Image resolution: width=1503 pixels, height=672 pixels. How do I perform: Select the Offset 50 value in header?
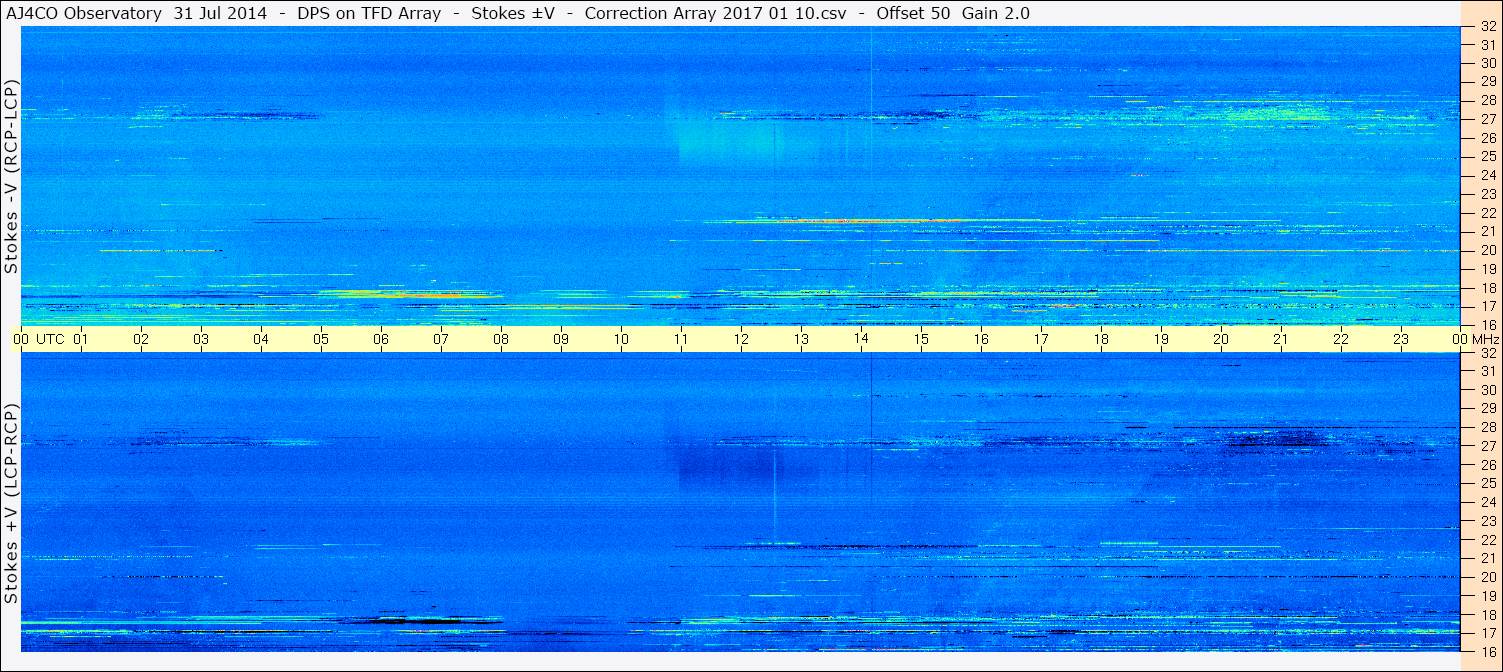[x=913, y=13]
